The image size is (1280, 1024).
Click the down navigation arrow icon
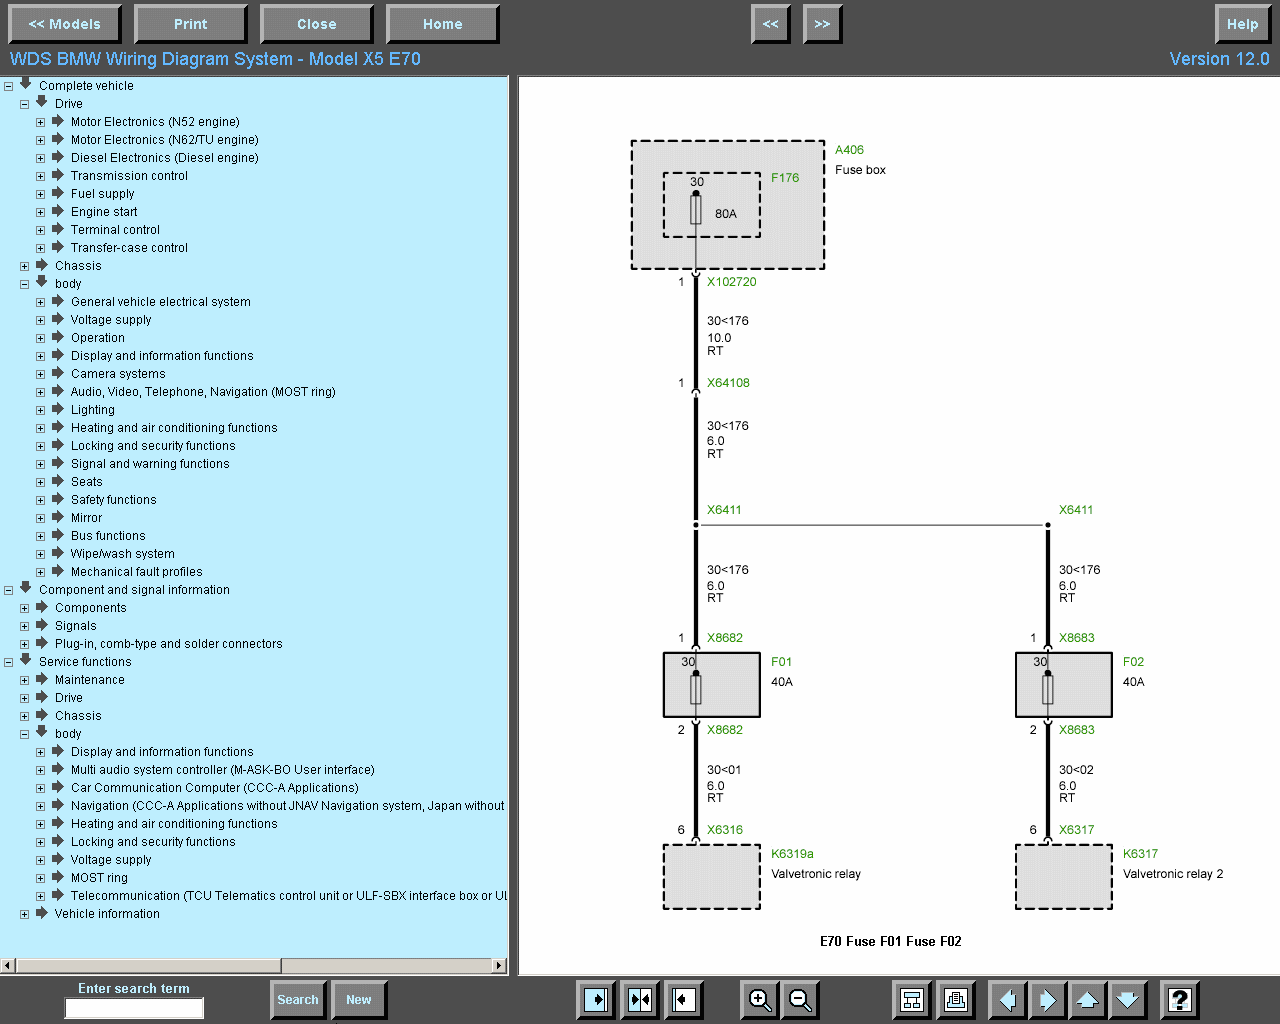click(1127, 1000)
